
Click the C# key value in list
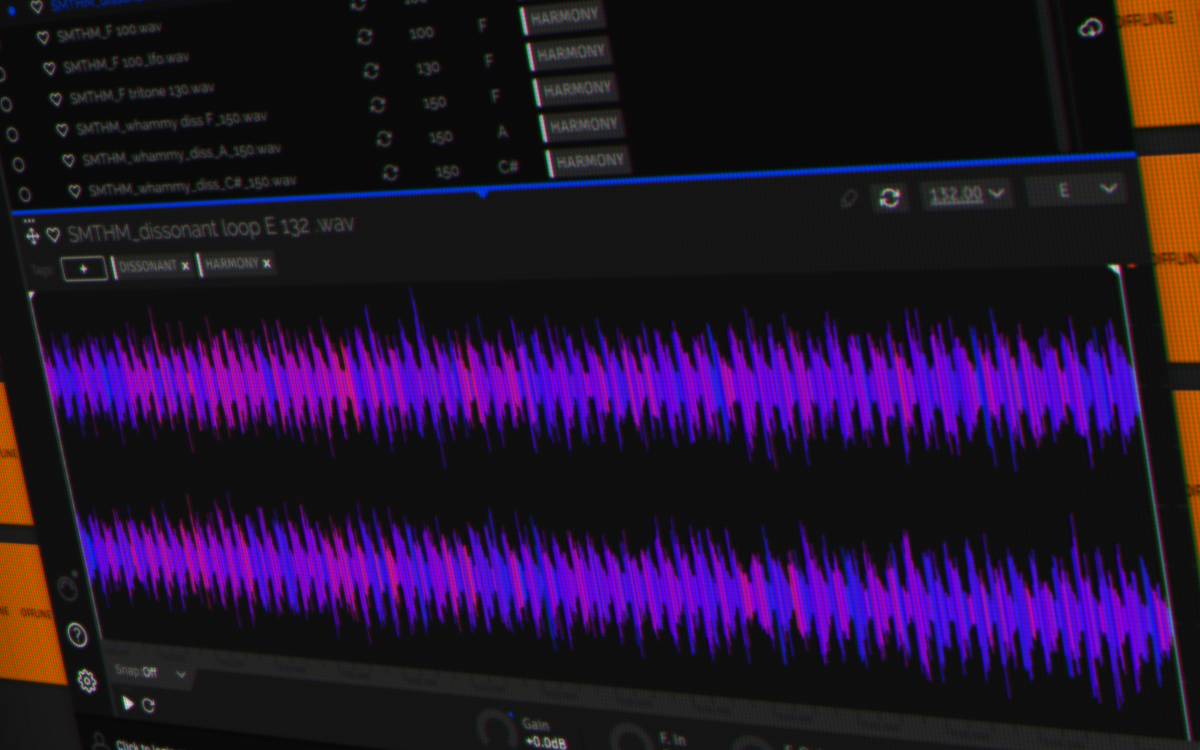click(x=507, y=167)
